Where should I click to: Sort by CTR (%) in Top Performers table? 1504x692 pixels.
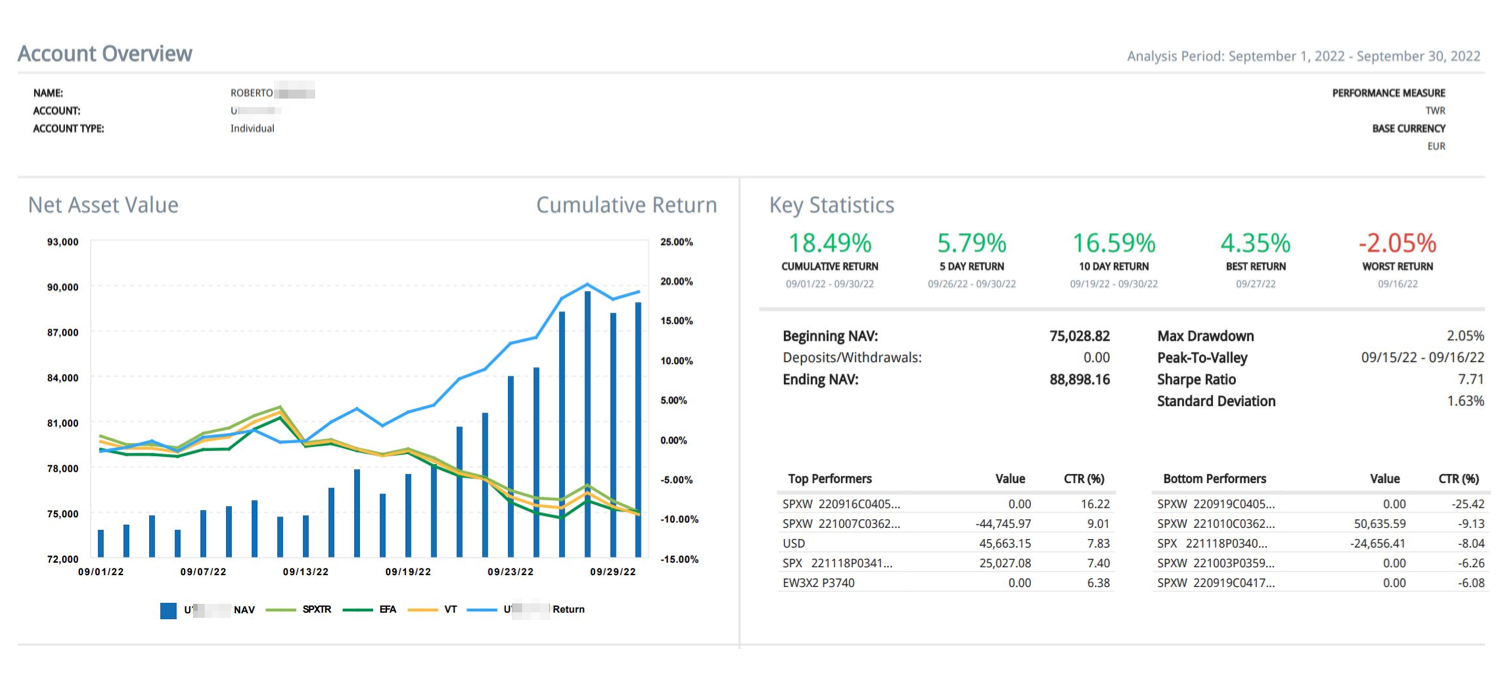click(x=1083, y=479)
